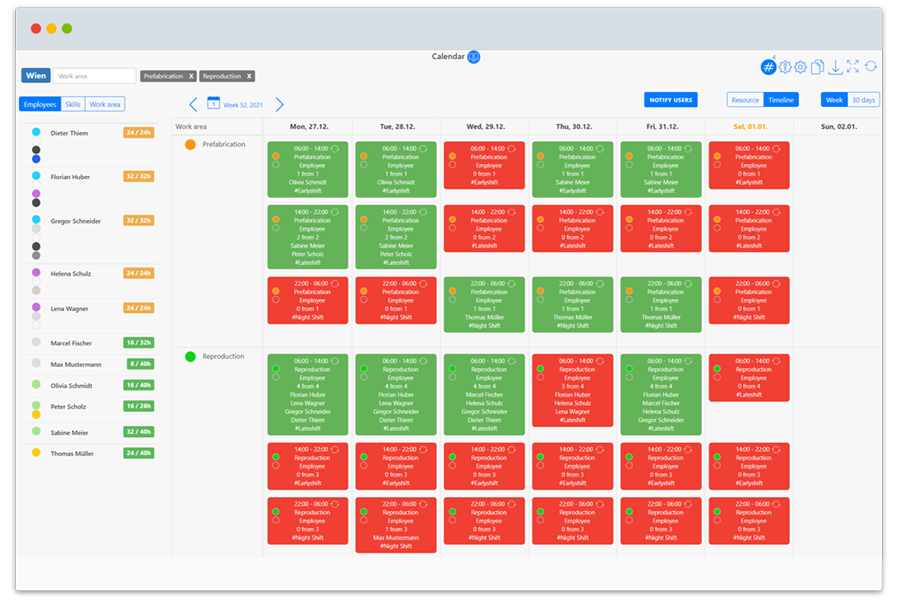This screenshot has height=600, width=900.
Task: Click the Wien location button
Action: [35, 75]
